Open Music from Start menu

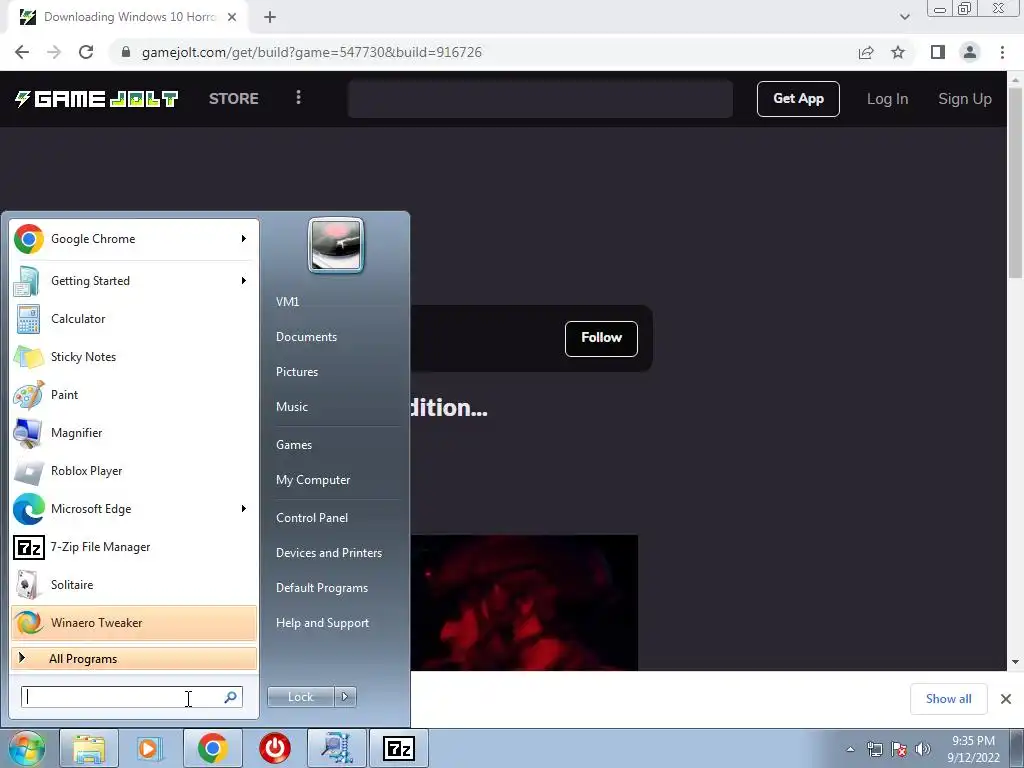[292, 407]
